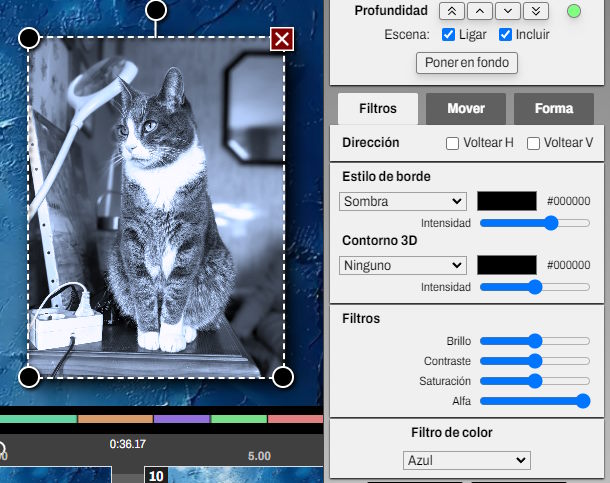Image resolution: width=610 pixels, height=483 pixels.
Task: Click the top rotation handle circle
Action: pos(155,10)
